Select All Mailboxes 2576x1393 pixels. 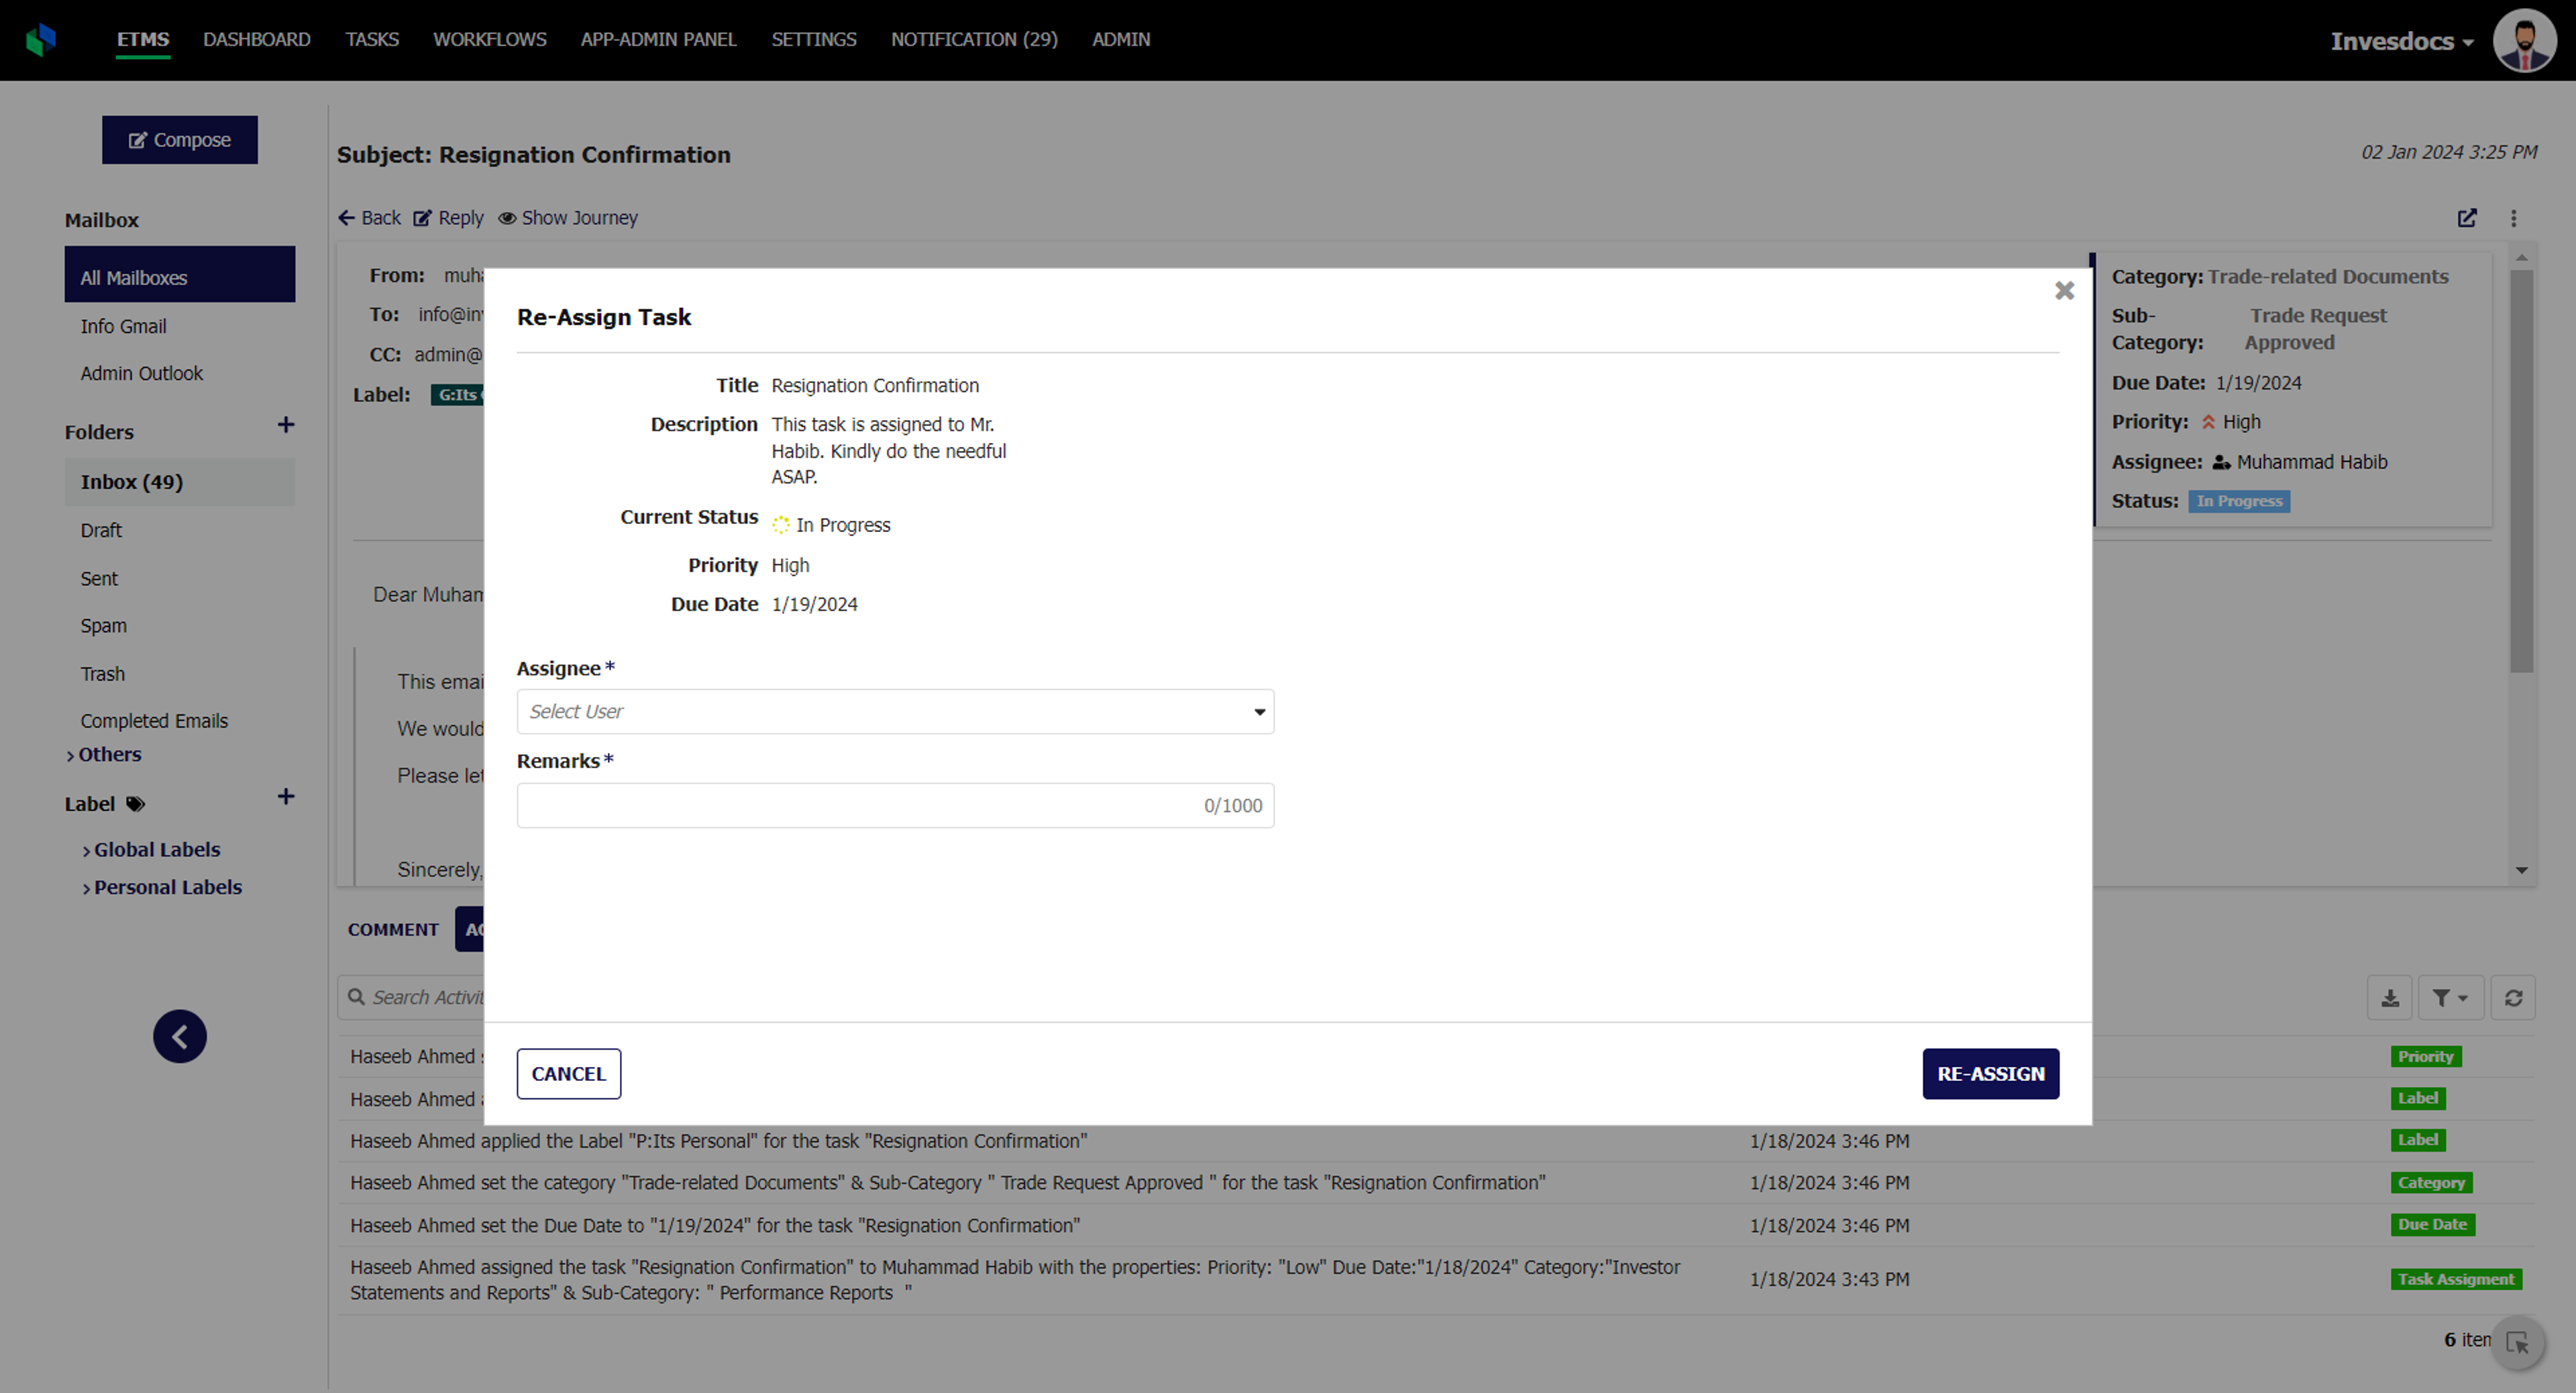pos(180,274)
